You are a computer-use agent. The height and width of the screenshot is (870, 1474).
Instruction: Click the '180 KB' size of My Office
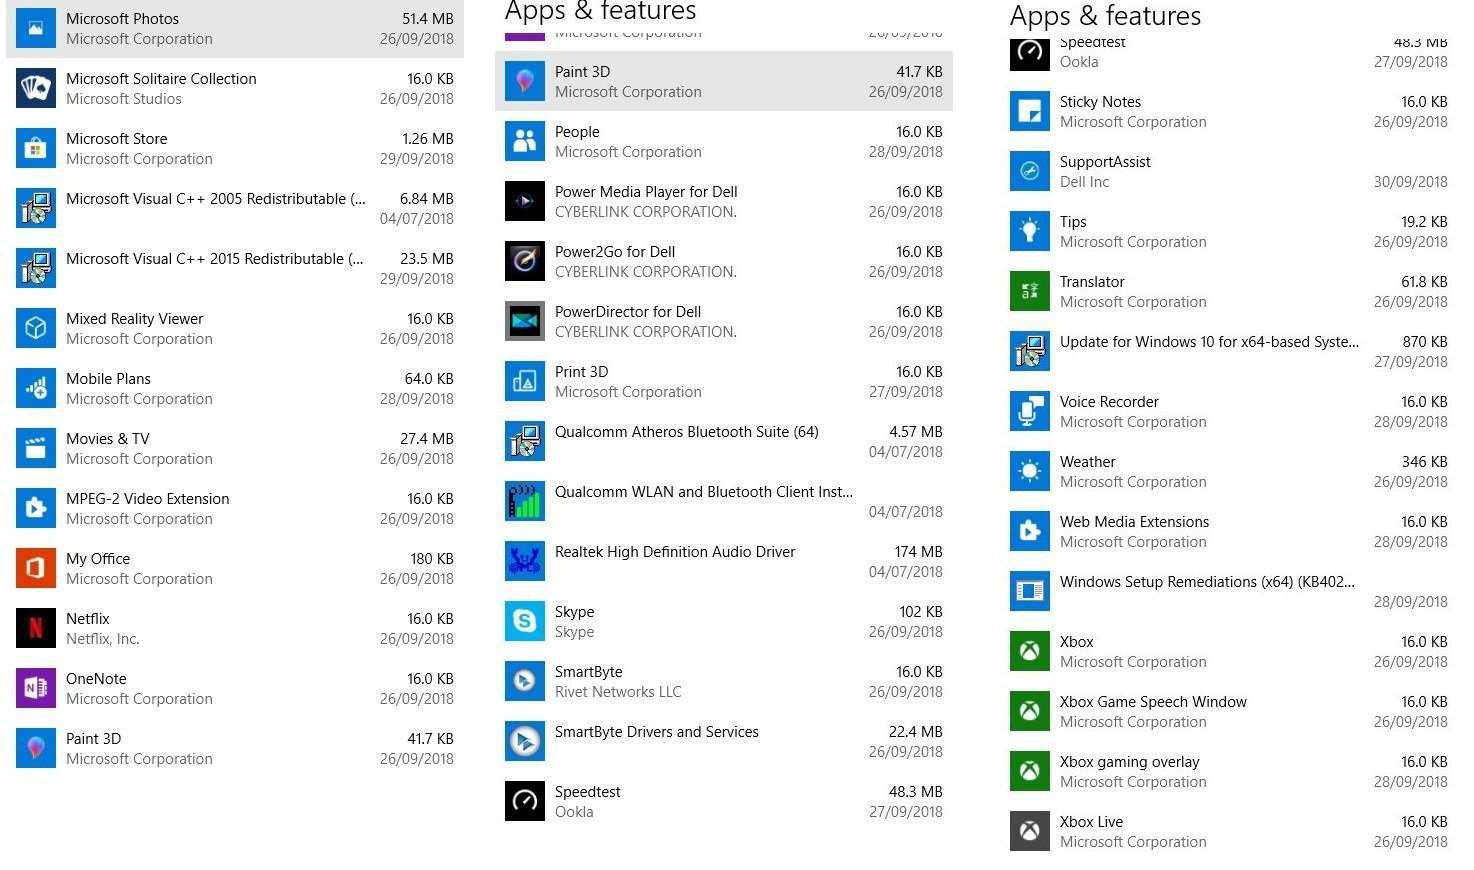[432, 558]
